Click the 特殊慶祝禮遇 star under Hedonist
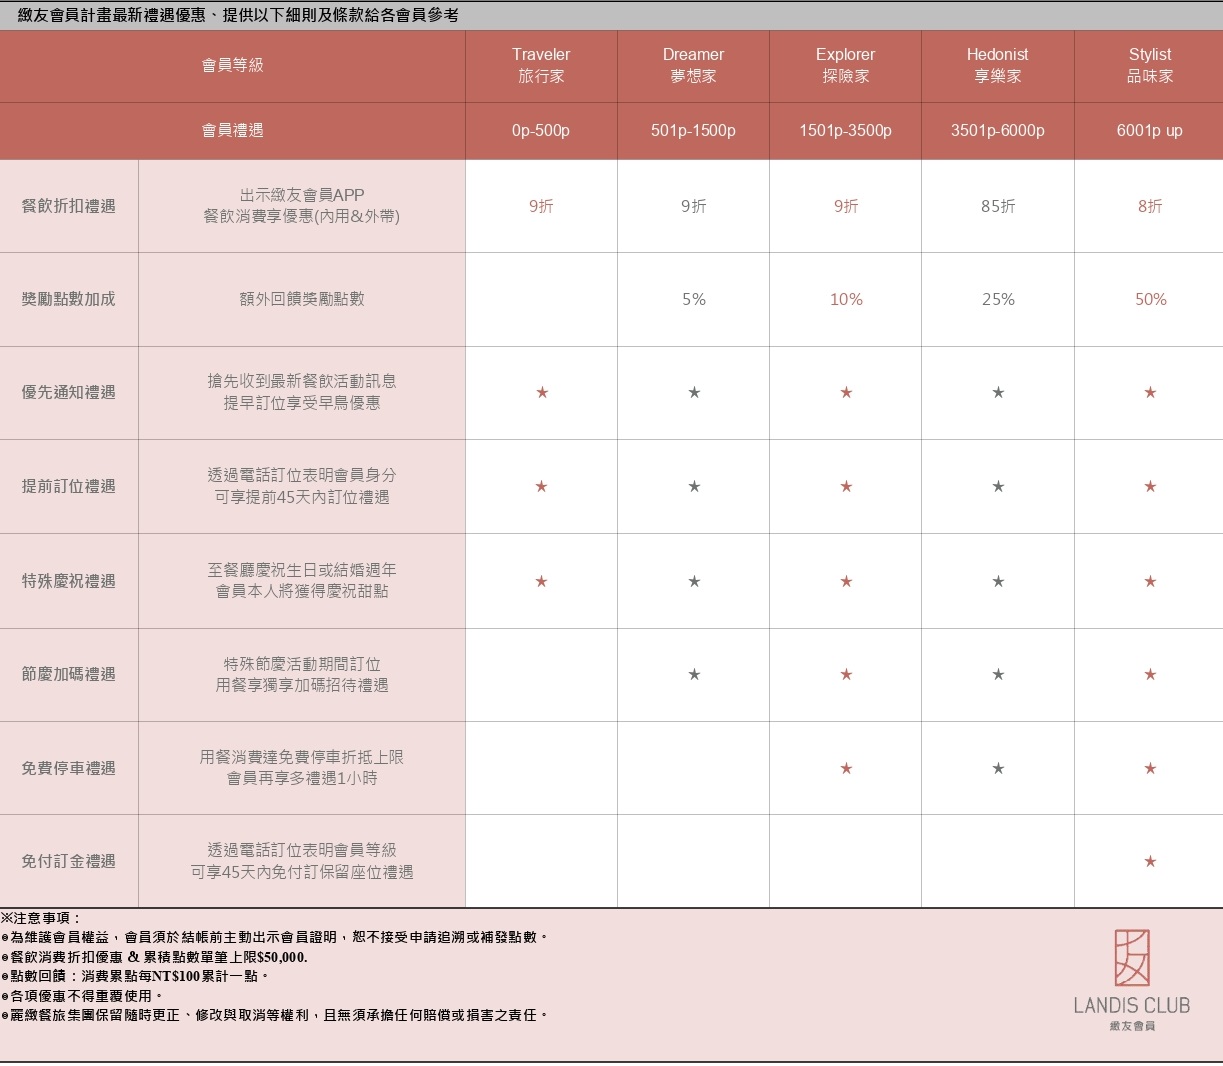 [997, 581]
